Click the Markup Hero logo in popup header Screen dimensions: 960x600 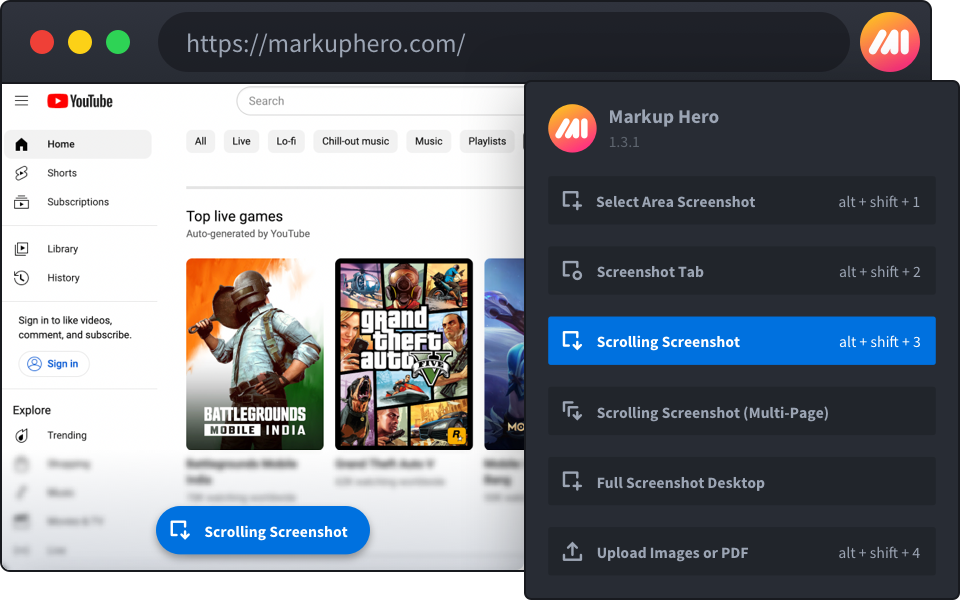click(572, 128)
